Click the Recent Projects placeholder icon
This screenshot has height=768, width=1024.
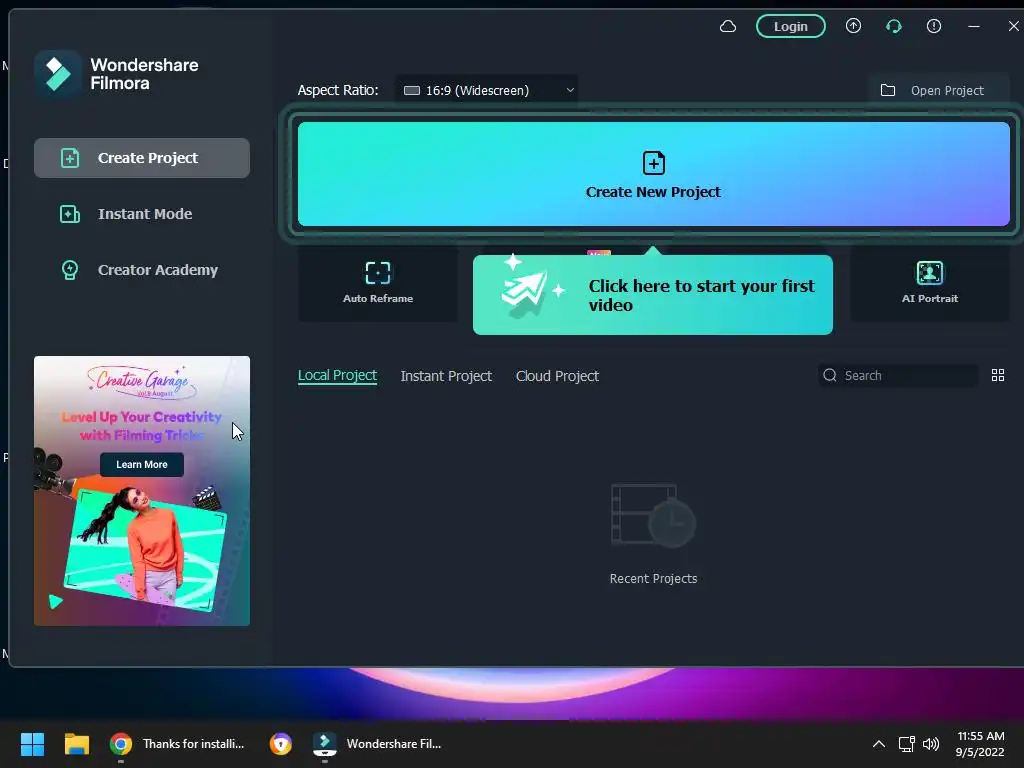click(x=653, y=515)
